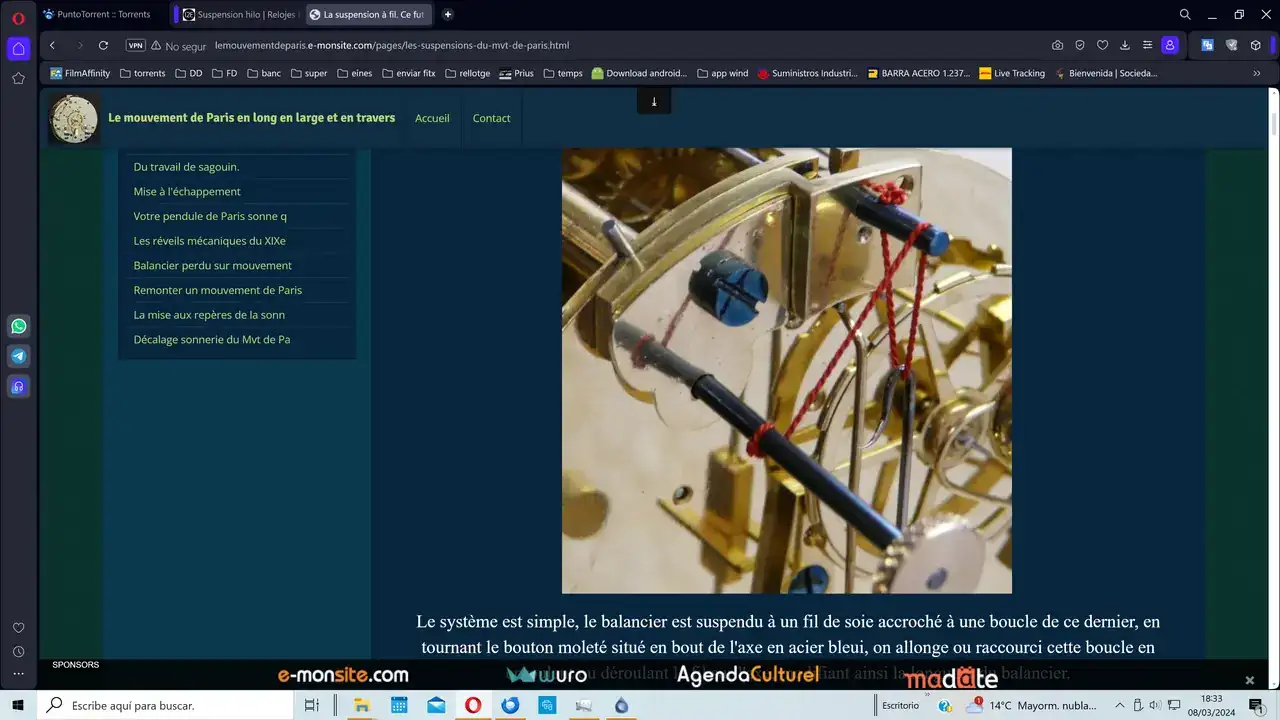
Task: Open the translate extension icon
Action: pyautogui.click(x=1208, y=45)
